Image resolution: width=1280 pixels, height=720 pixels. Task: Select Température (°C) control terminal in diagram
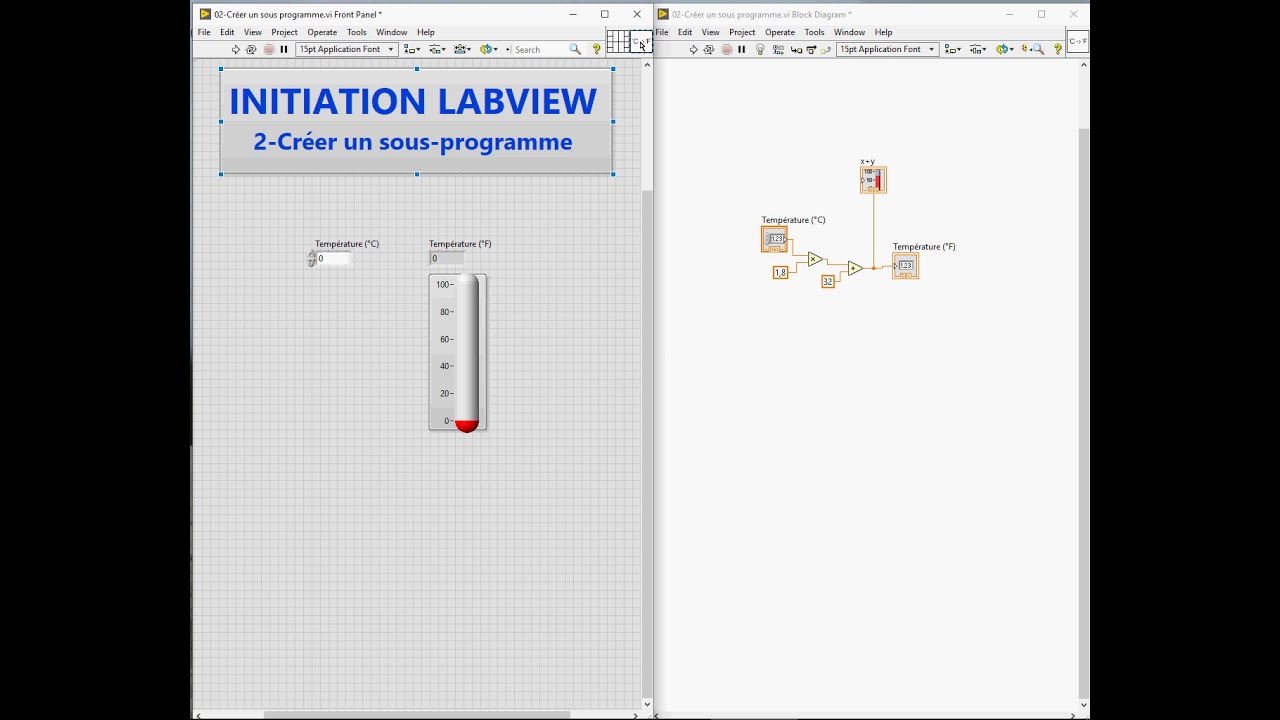[x=774, y=239]
